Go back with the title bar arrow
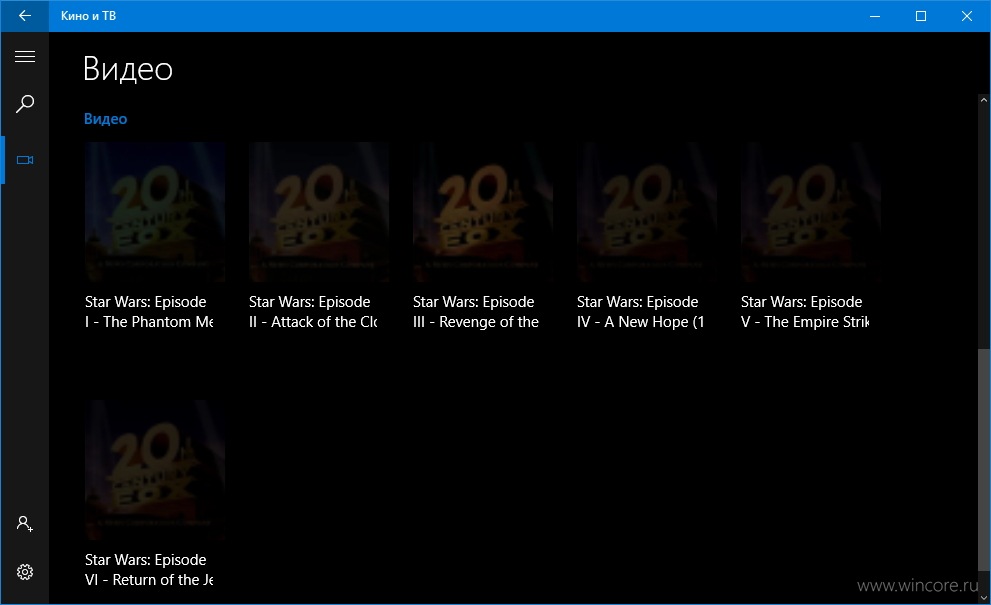Viewport: 991px width, 605px height. (25, 16)
